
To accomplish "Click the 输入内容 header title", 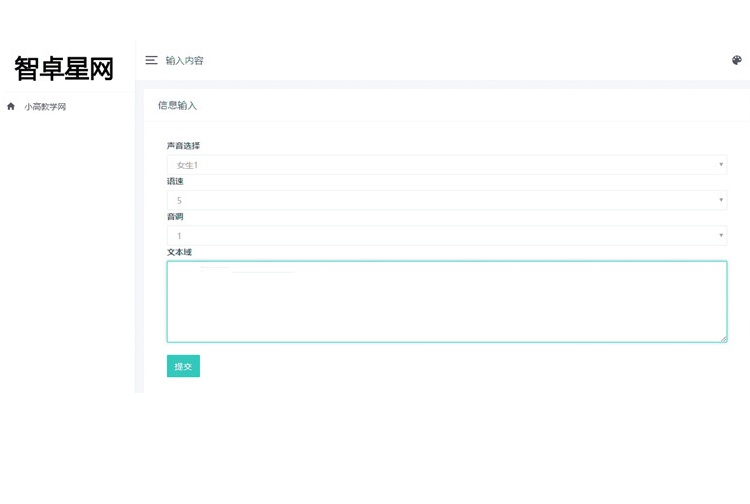I will coord(184,60).
